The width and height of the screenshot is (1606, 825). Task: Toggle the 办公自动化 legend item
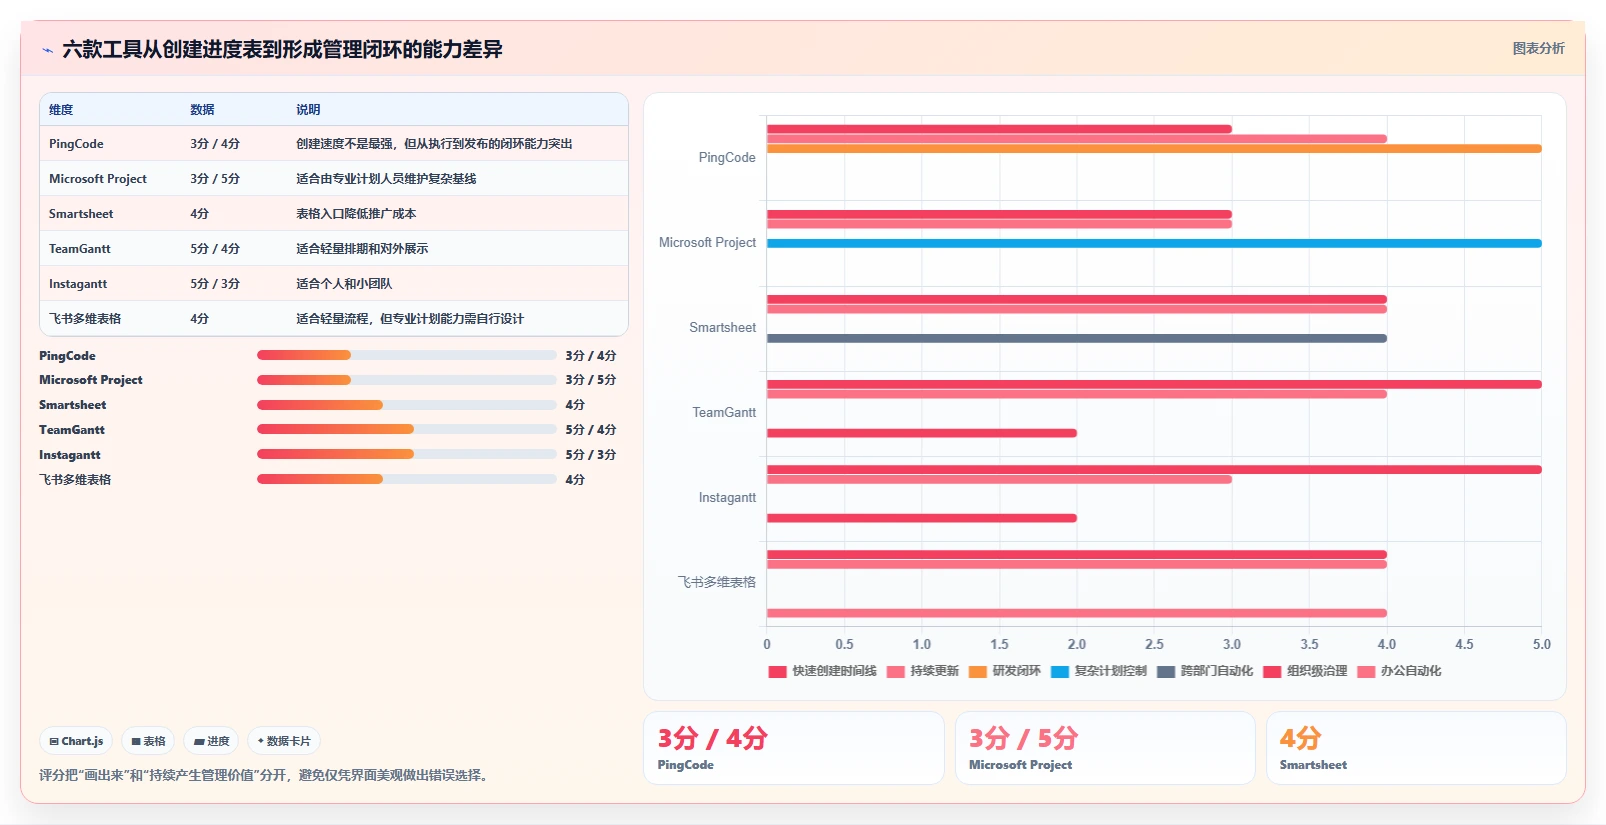coord(1399,671)
